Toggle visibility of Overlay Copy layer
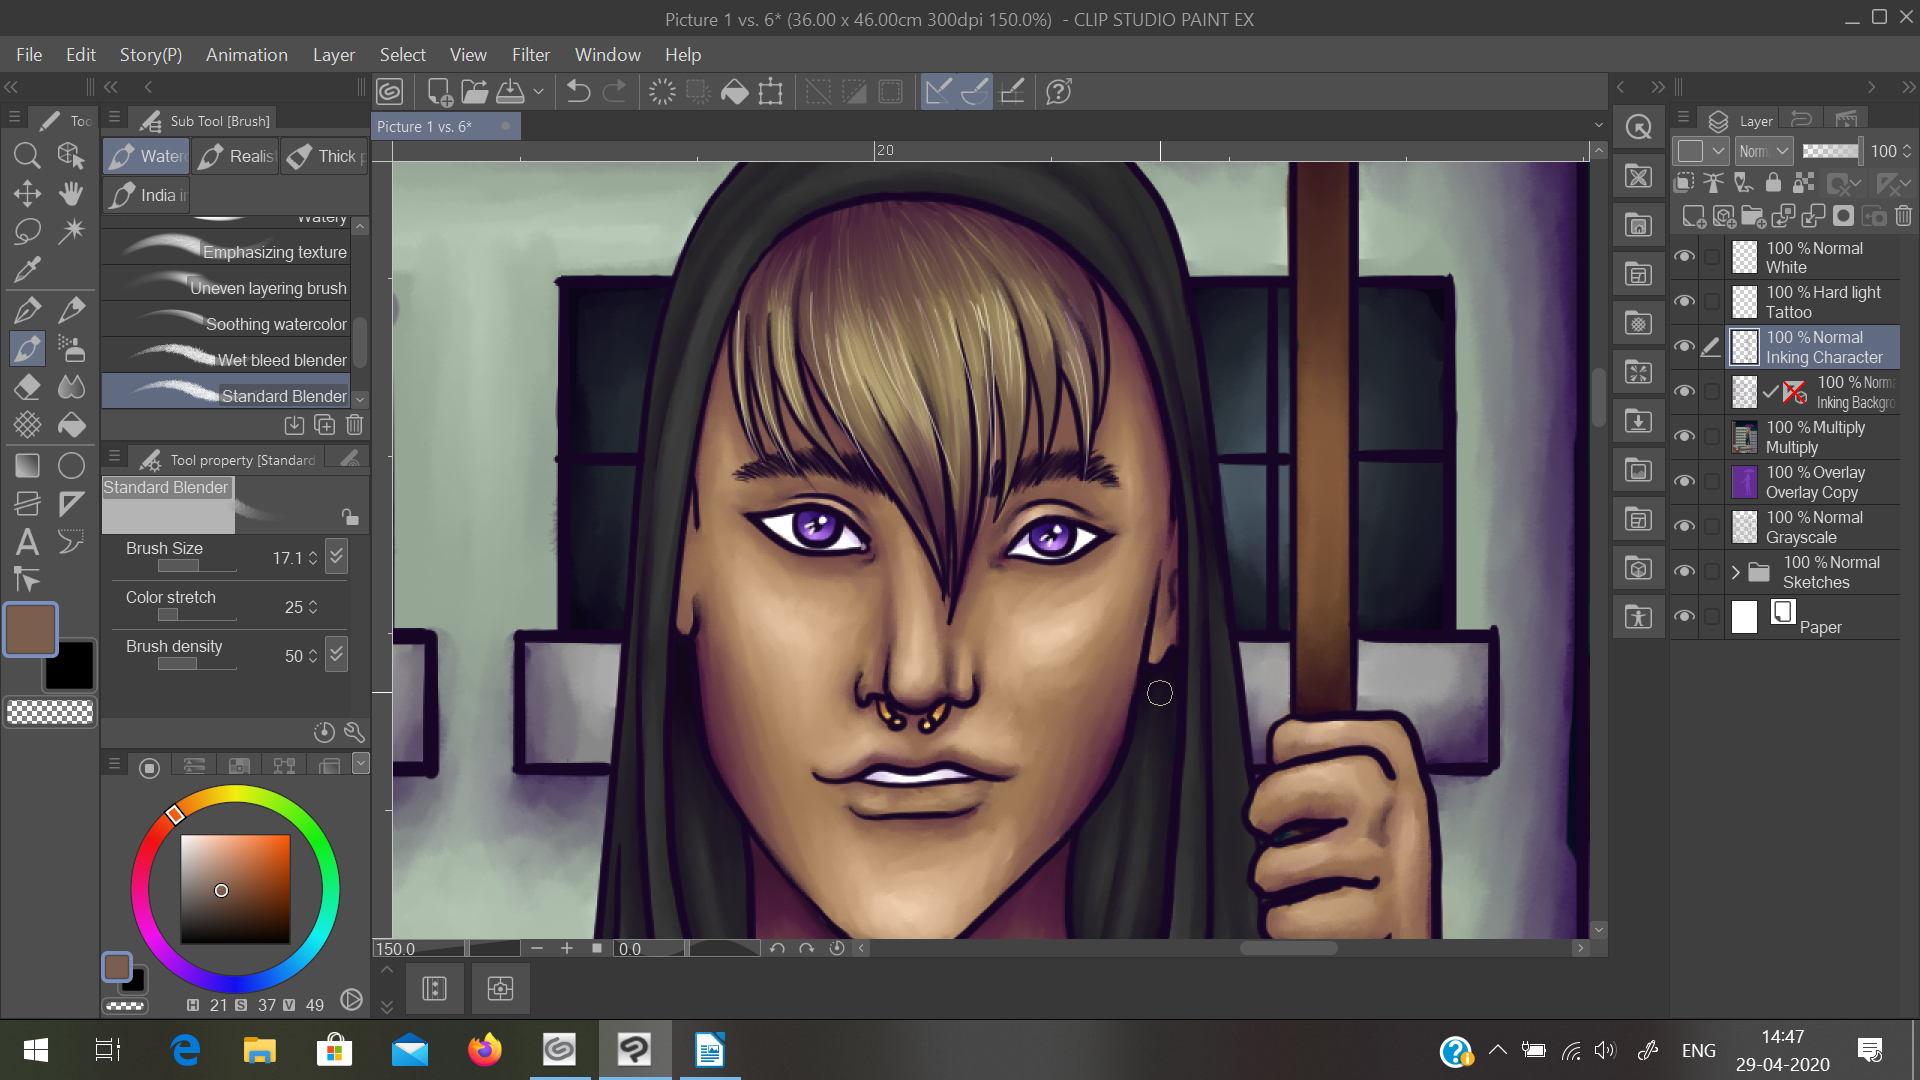The image size is (1920, 1080). tap(1684, 482)
